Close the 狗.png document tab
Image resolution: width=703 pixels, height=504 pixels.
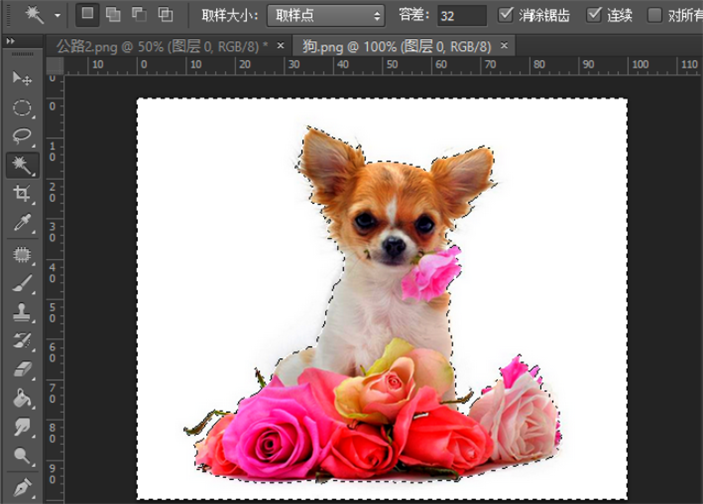[x=504, y=45]
